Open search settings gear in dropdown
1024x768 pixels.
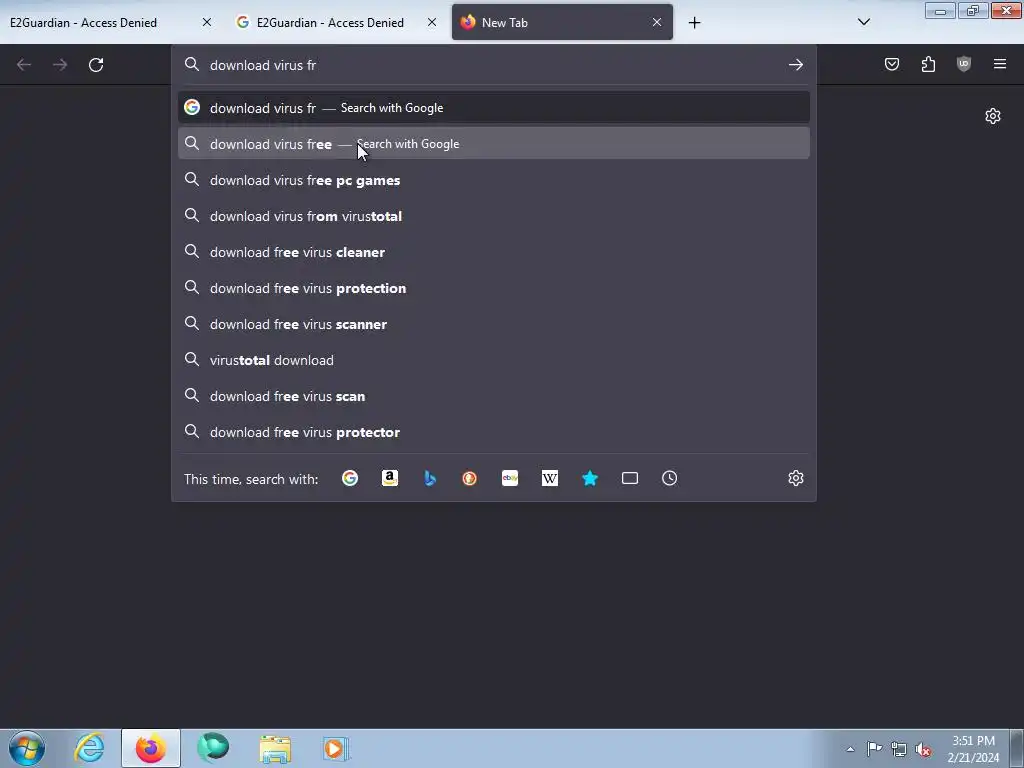(x=795, y=479)
